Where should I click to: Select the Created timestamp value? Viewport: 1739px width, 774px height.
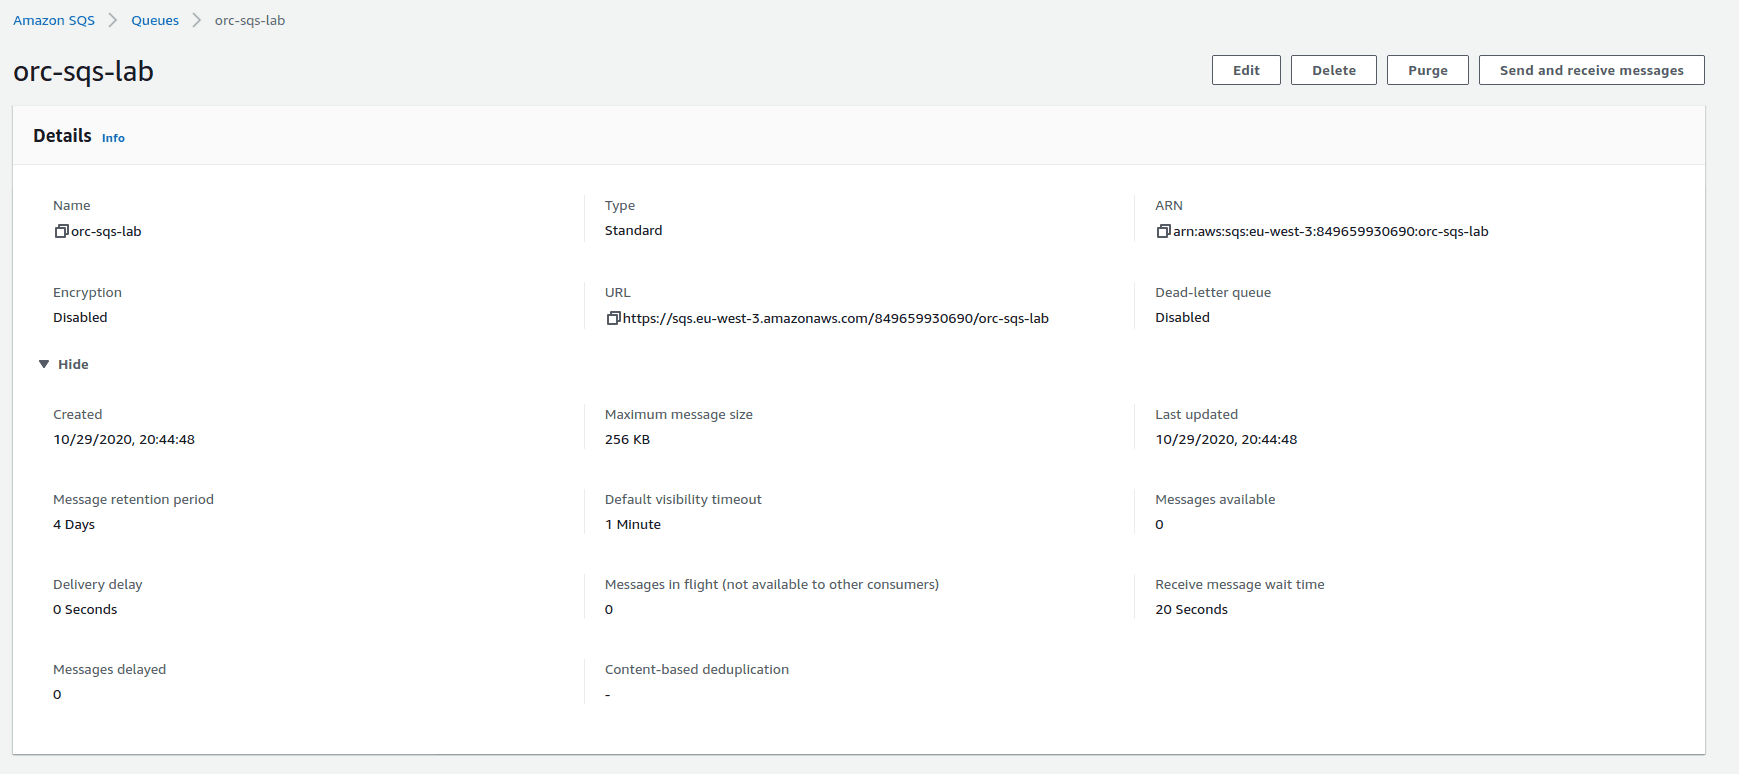[x=124, y=439]
